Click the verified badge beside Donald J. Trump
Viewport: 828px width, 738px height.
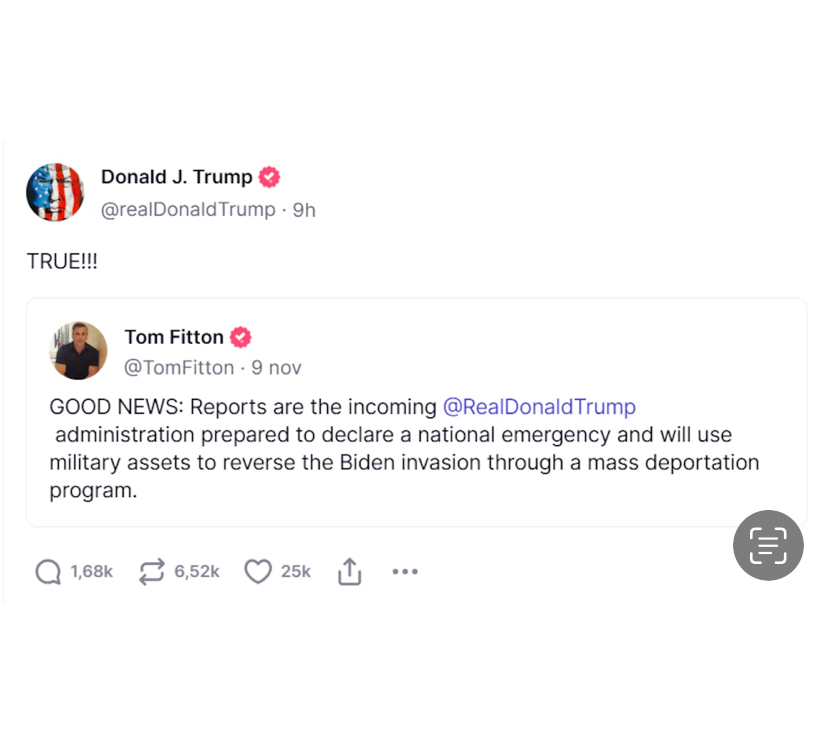point(269,178)
